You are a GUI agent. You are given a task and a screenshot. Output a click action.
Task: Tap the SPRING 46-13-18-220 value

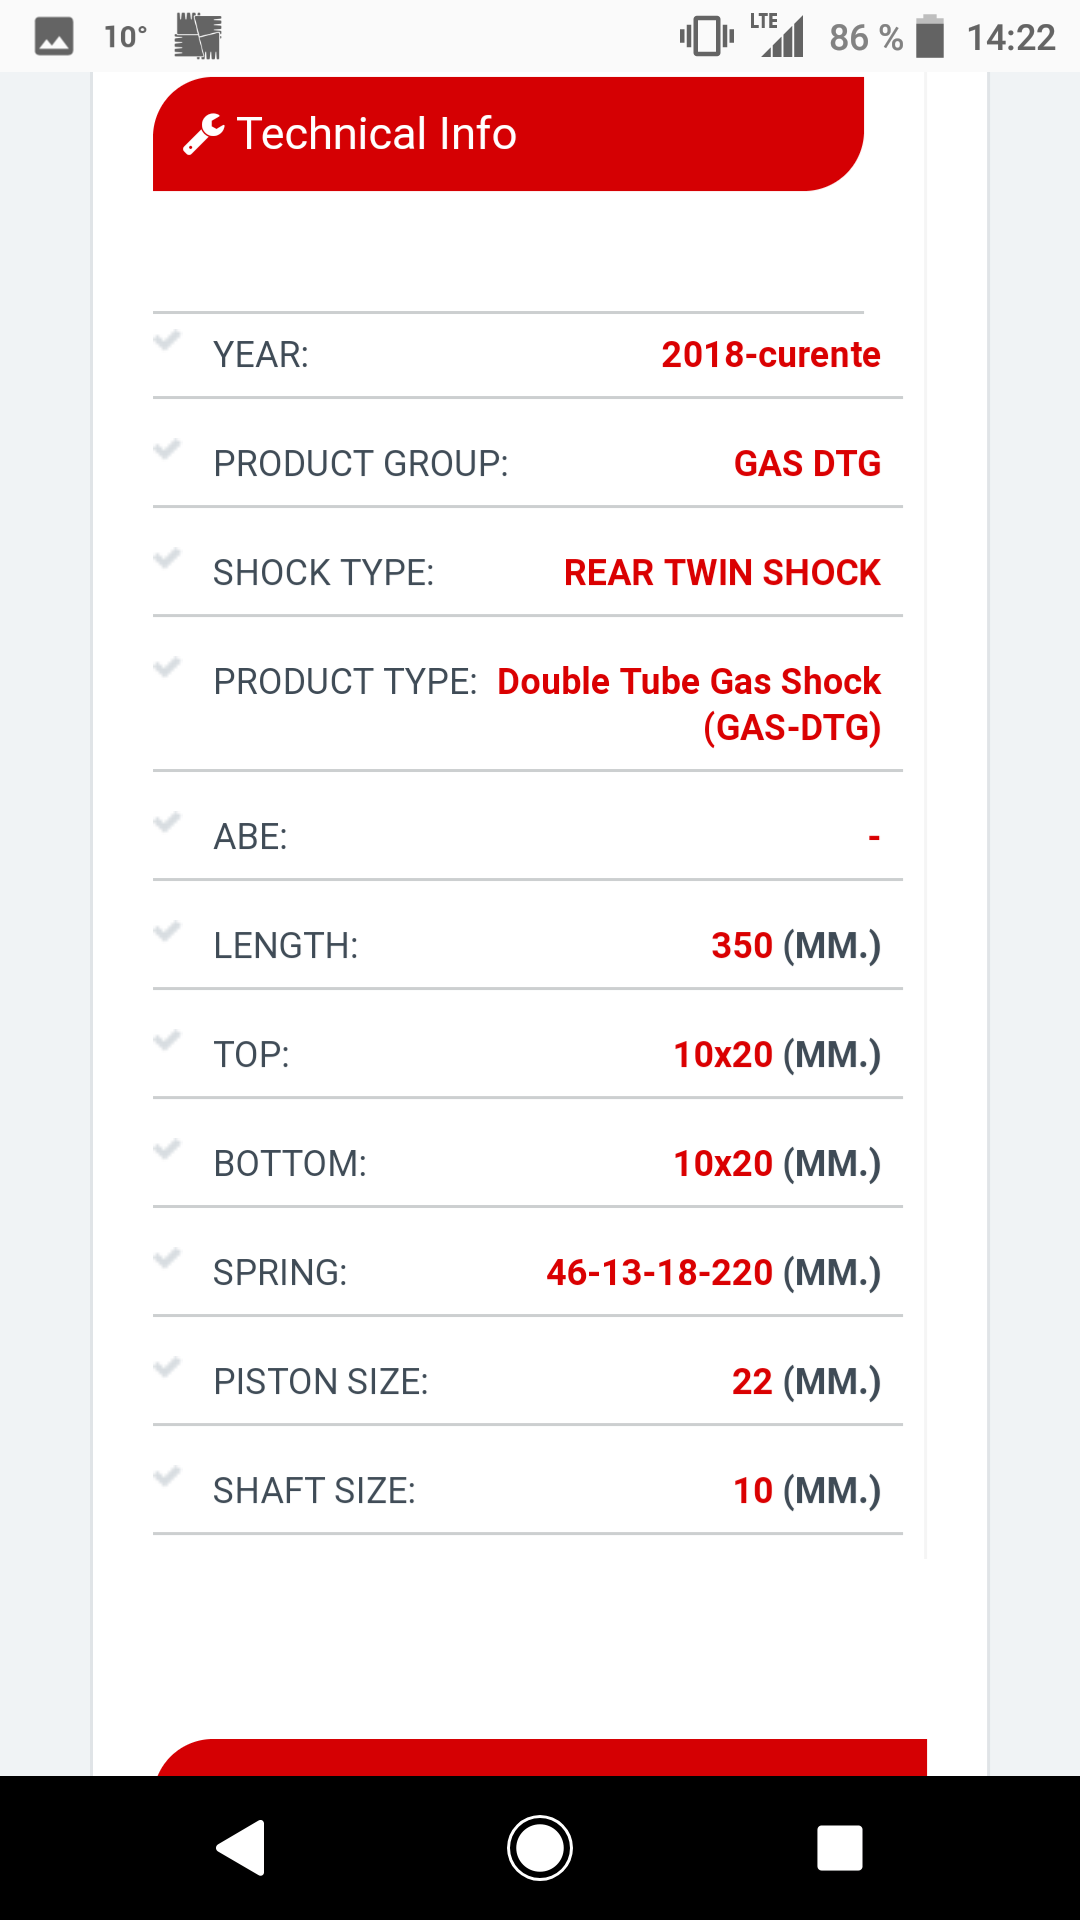point(660,1273)
